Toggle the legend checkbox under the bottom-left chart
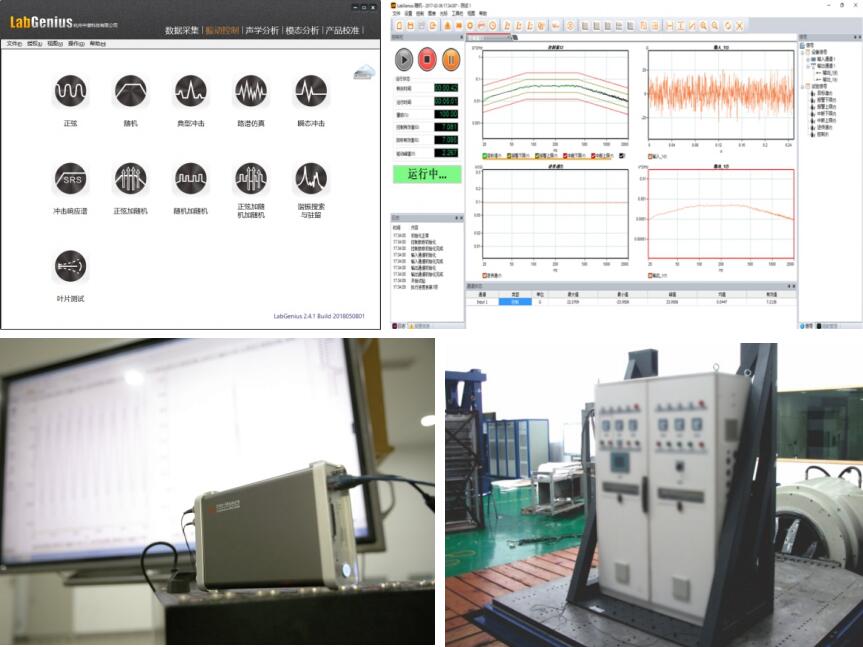This screenshot has height=647, width=863. point(485,275)
